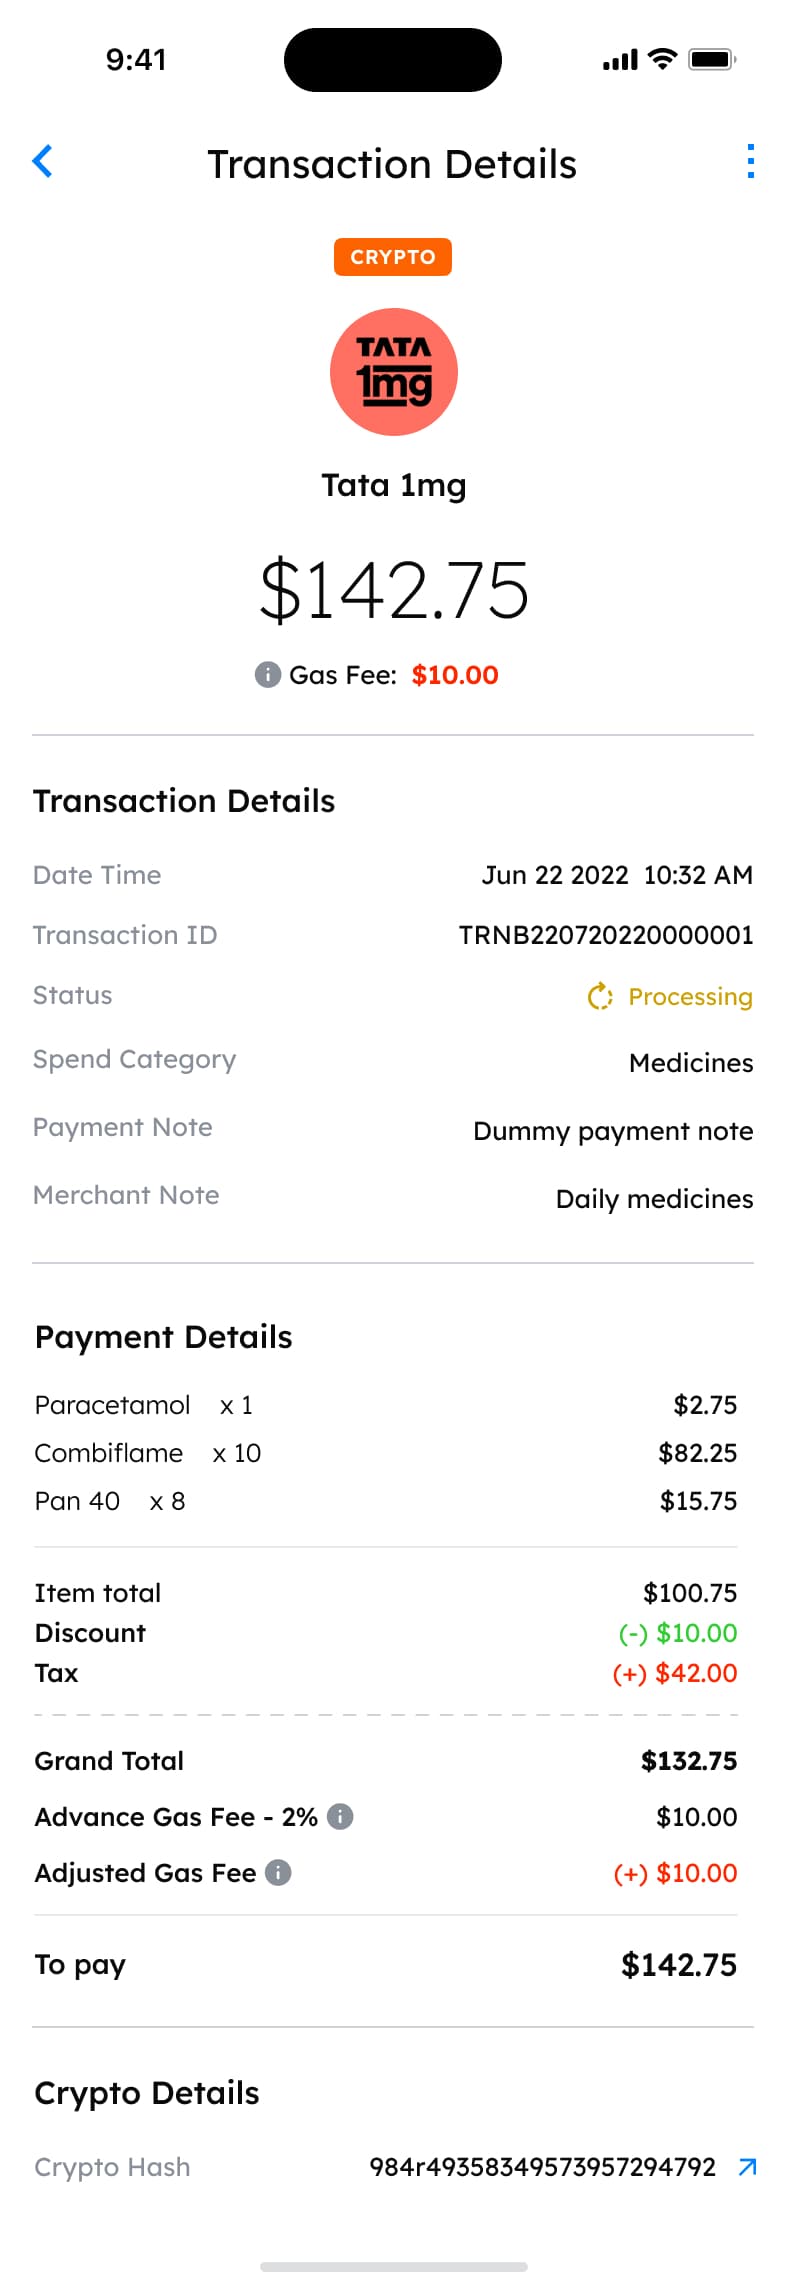This screenshot has height=2288, width=786.
Task: Tap the Dummy payment note text
Action: 613,1131
